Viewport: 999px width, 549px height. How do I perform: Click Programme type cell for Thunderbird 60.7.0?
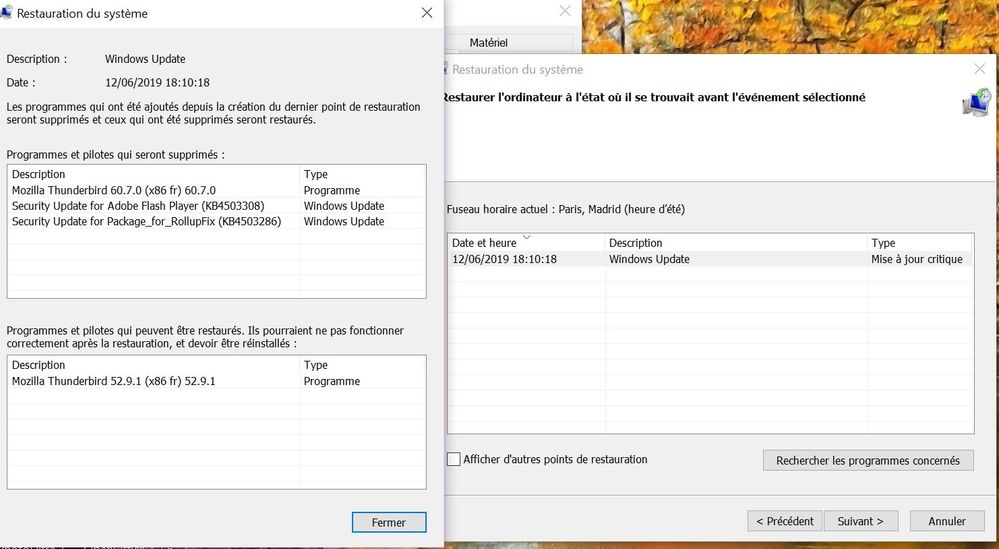tap(332, 190)
